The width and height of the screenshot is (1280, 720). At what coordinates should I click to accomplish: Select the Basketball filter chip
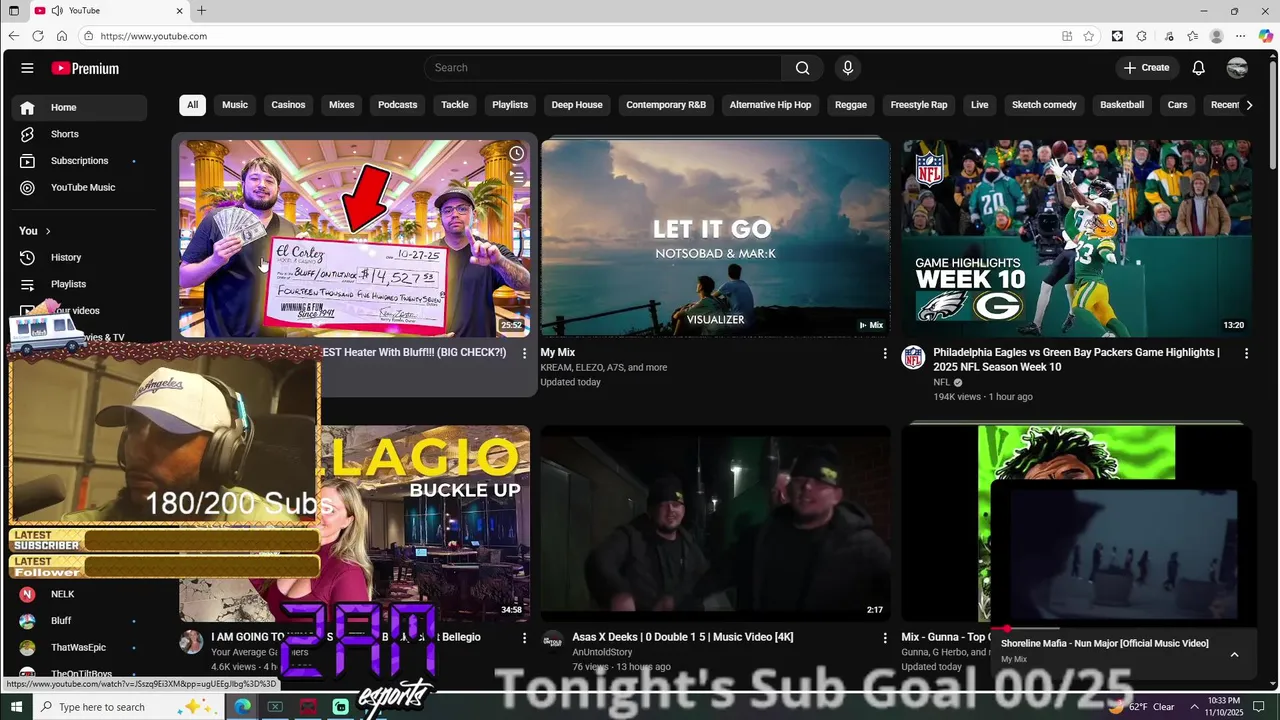click(1122, 105)
